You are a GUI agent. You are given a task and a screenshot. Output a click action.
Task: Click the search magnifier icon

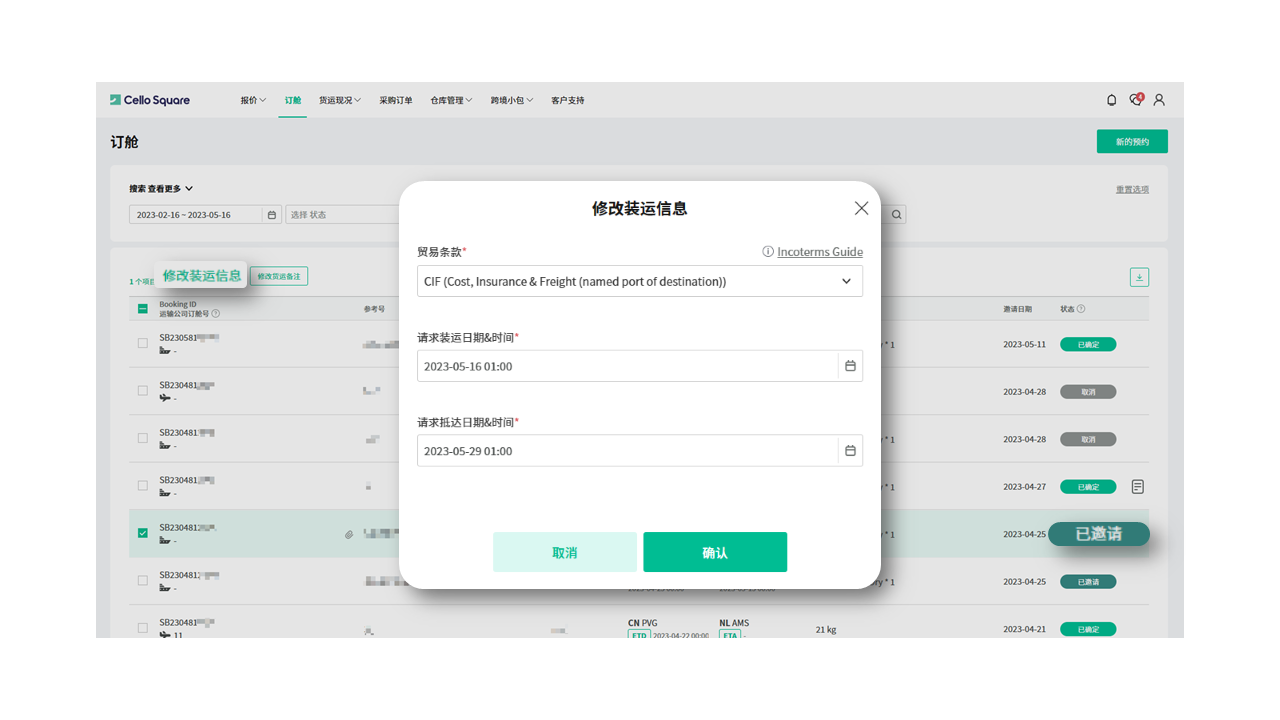897,214
